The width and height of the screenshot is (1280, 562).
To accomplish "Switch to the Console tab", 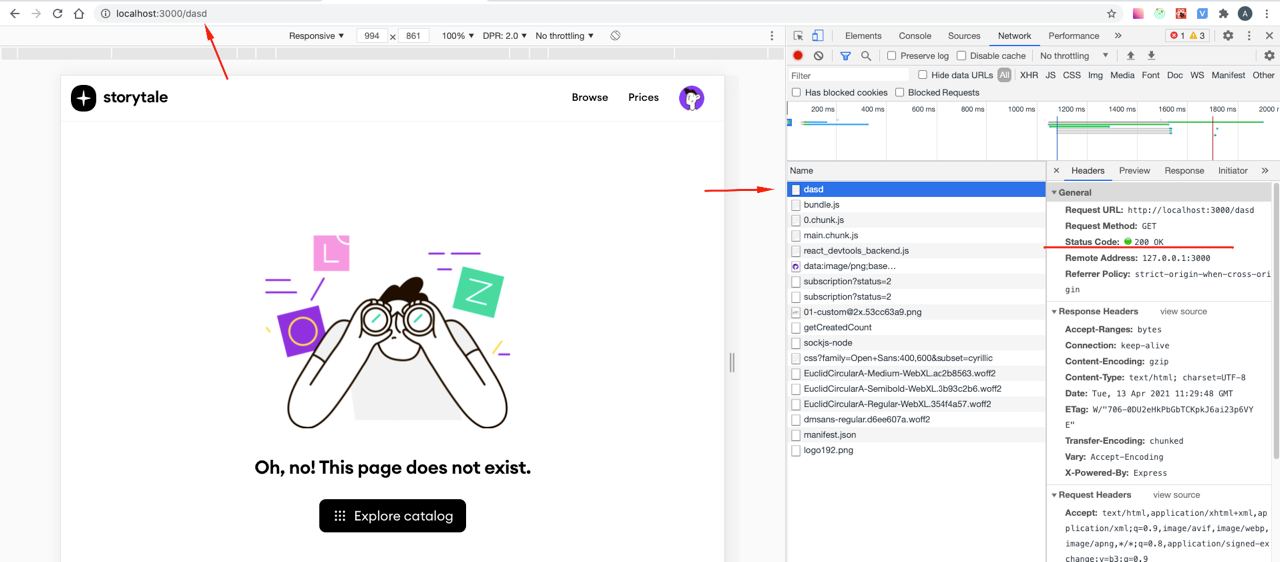I will [915, 36].
